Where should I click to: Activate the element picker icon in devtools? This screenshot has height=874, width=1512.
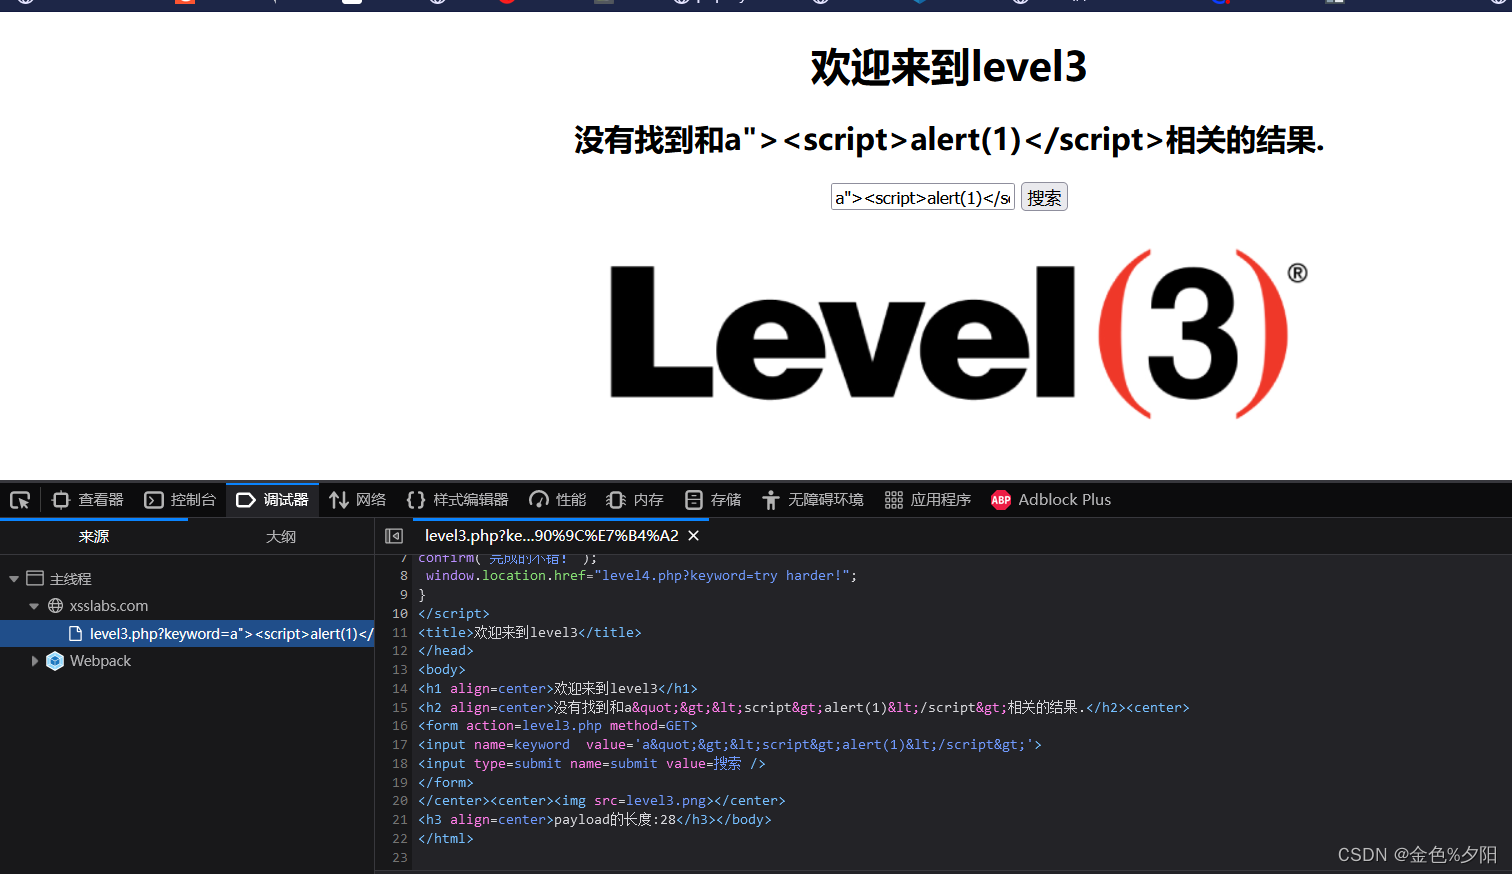(x=20, y=500)
